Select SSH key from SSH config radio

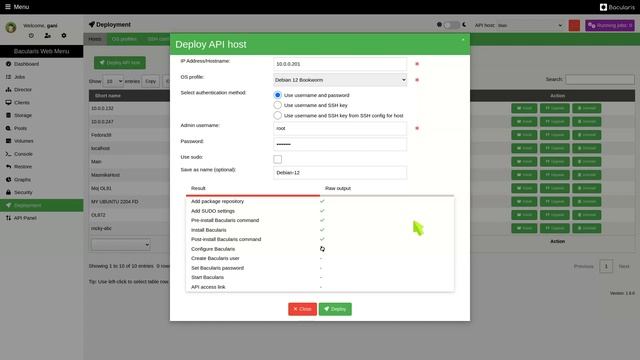tap(278, 116)
